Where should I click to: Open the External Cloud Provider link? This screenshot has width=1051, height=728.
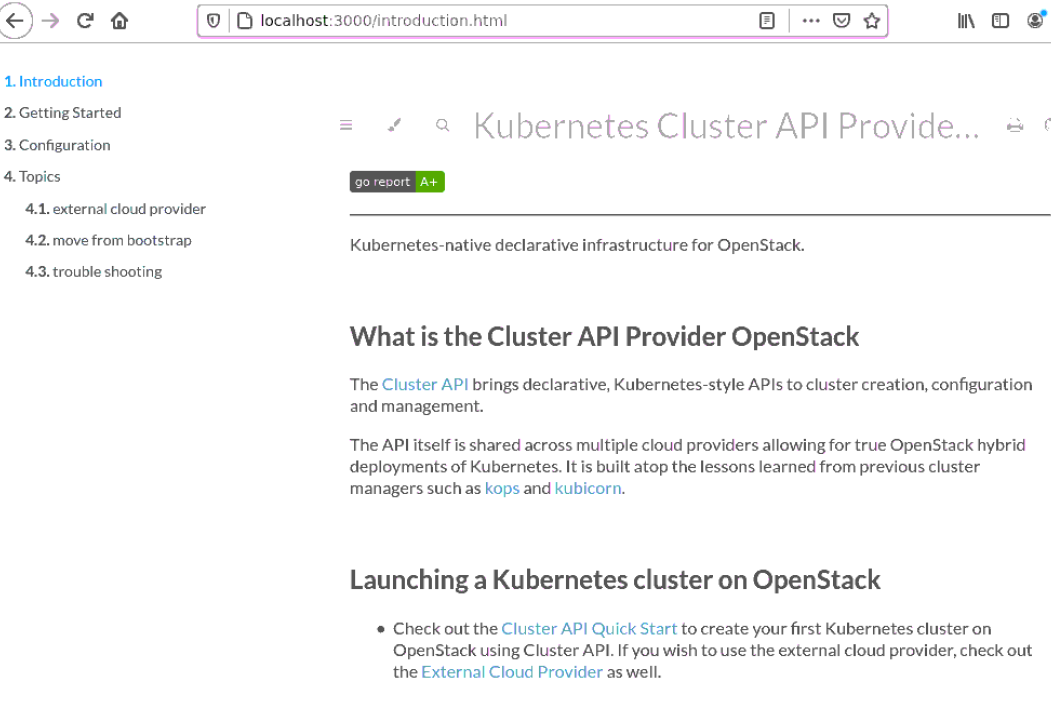click(x=512, y=672)
